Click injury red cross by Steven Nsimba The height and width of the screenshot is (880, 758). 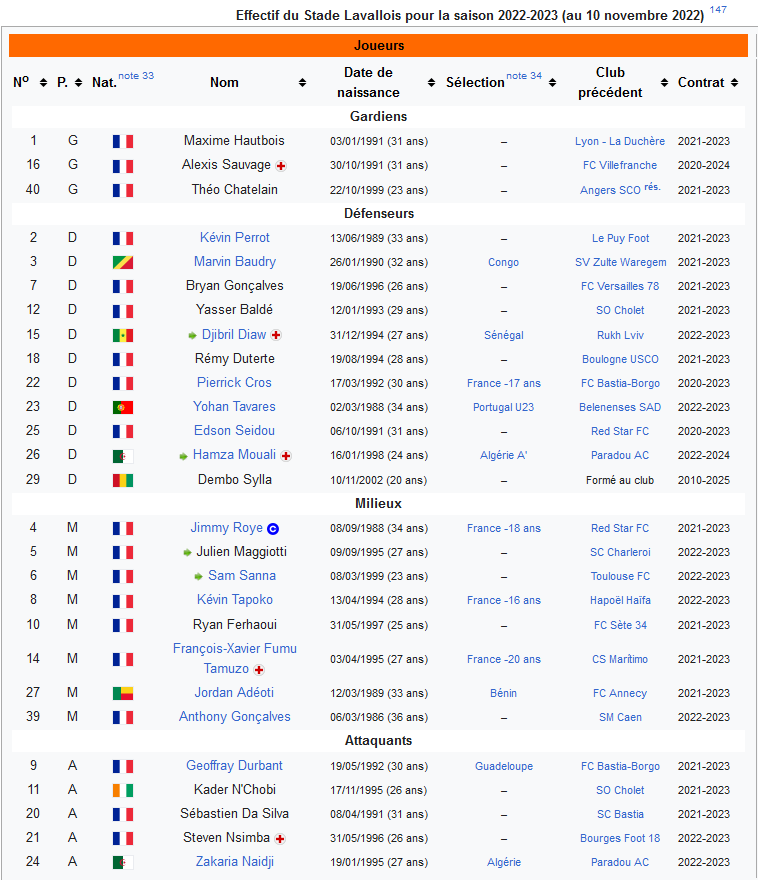tap(280, 839)
